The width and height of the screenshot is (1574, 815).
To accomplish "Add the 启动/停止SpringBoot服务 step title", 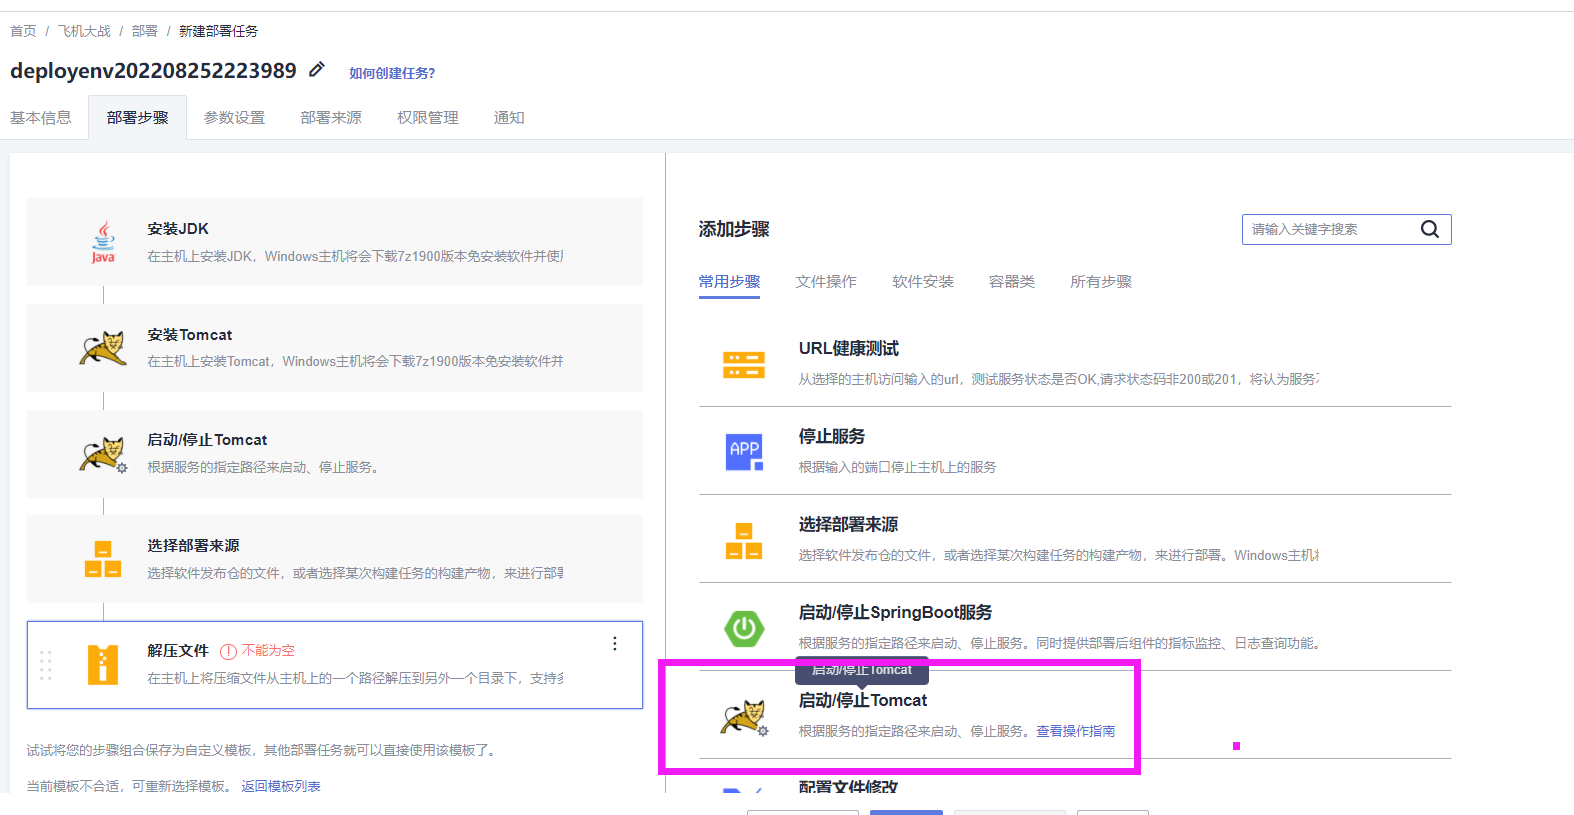I will 896,612.
